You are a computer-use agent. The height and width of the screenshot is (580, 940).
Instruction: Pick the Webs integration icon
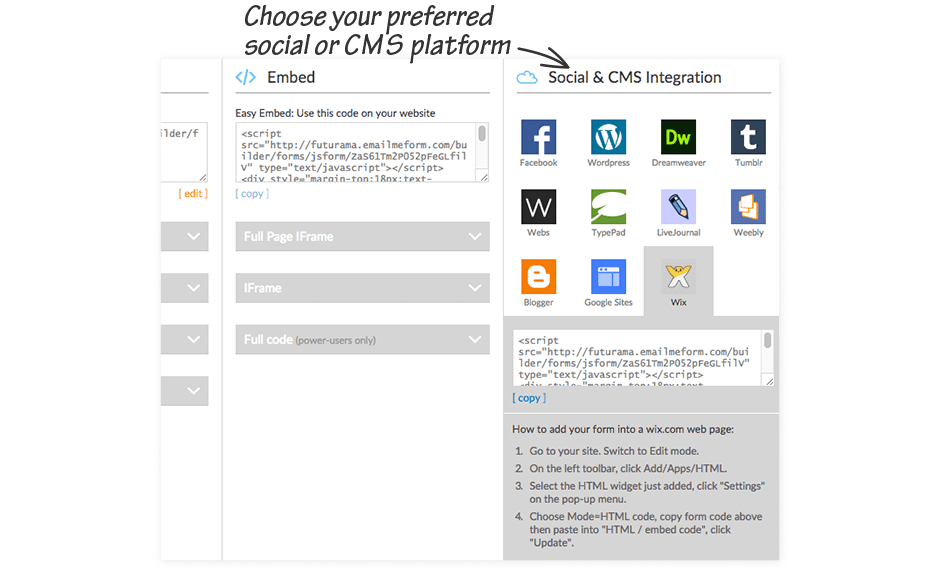click(538, 207)
